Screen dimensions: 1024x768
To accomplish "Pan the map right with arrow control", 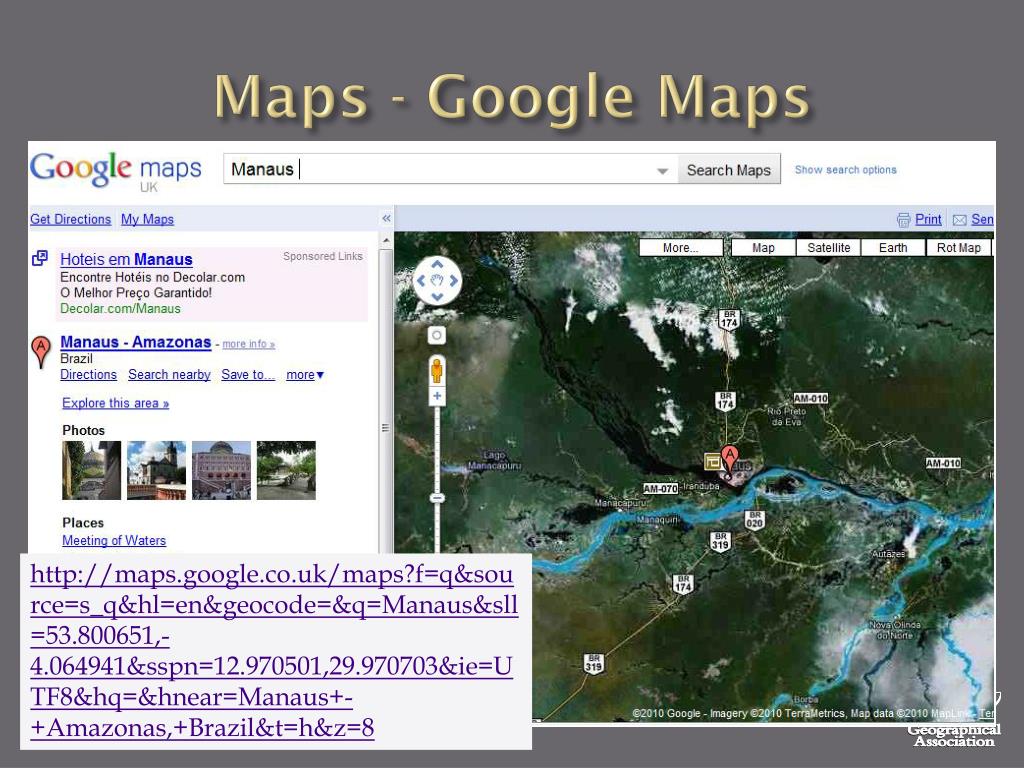I will (453, 281).
